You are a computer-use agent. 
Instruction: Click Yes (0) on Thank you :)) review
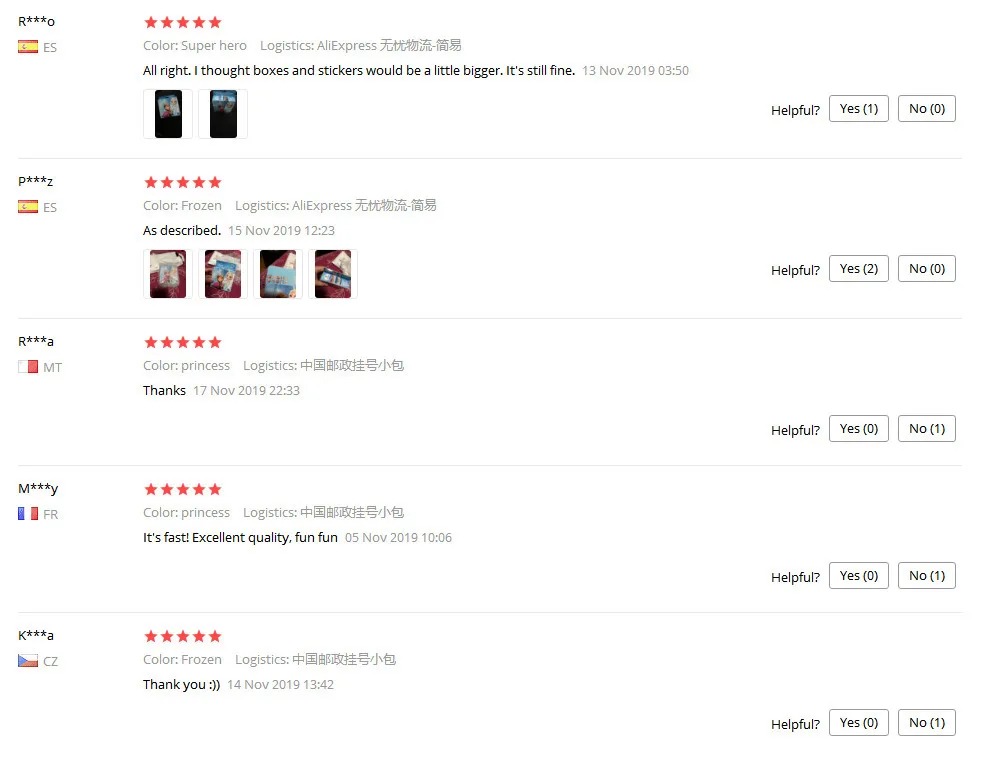pyautogui.click(x=859, y=723)
